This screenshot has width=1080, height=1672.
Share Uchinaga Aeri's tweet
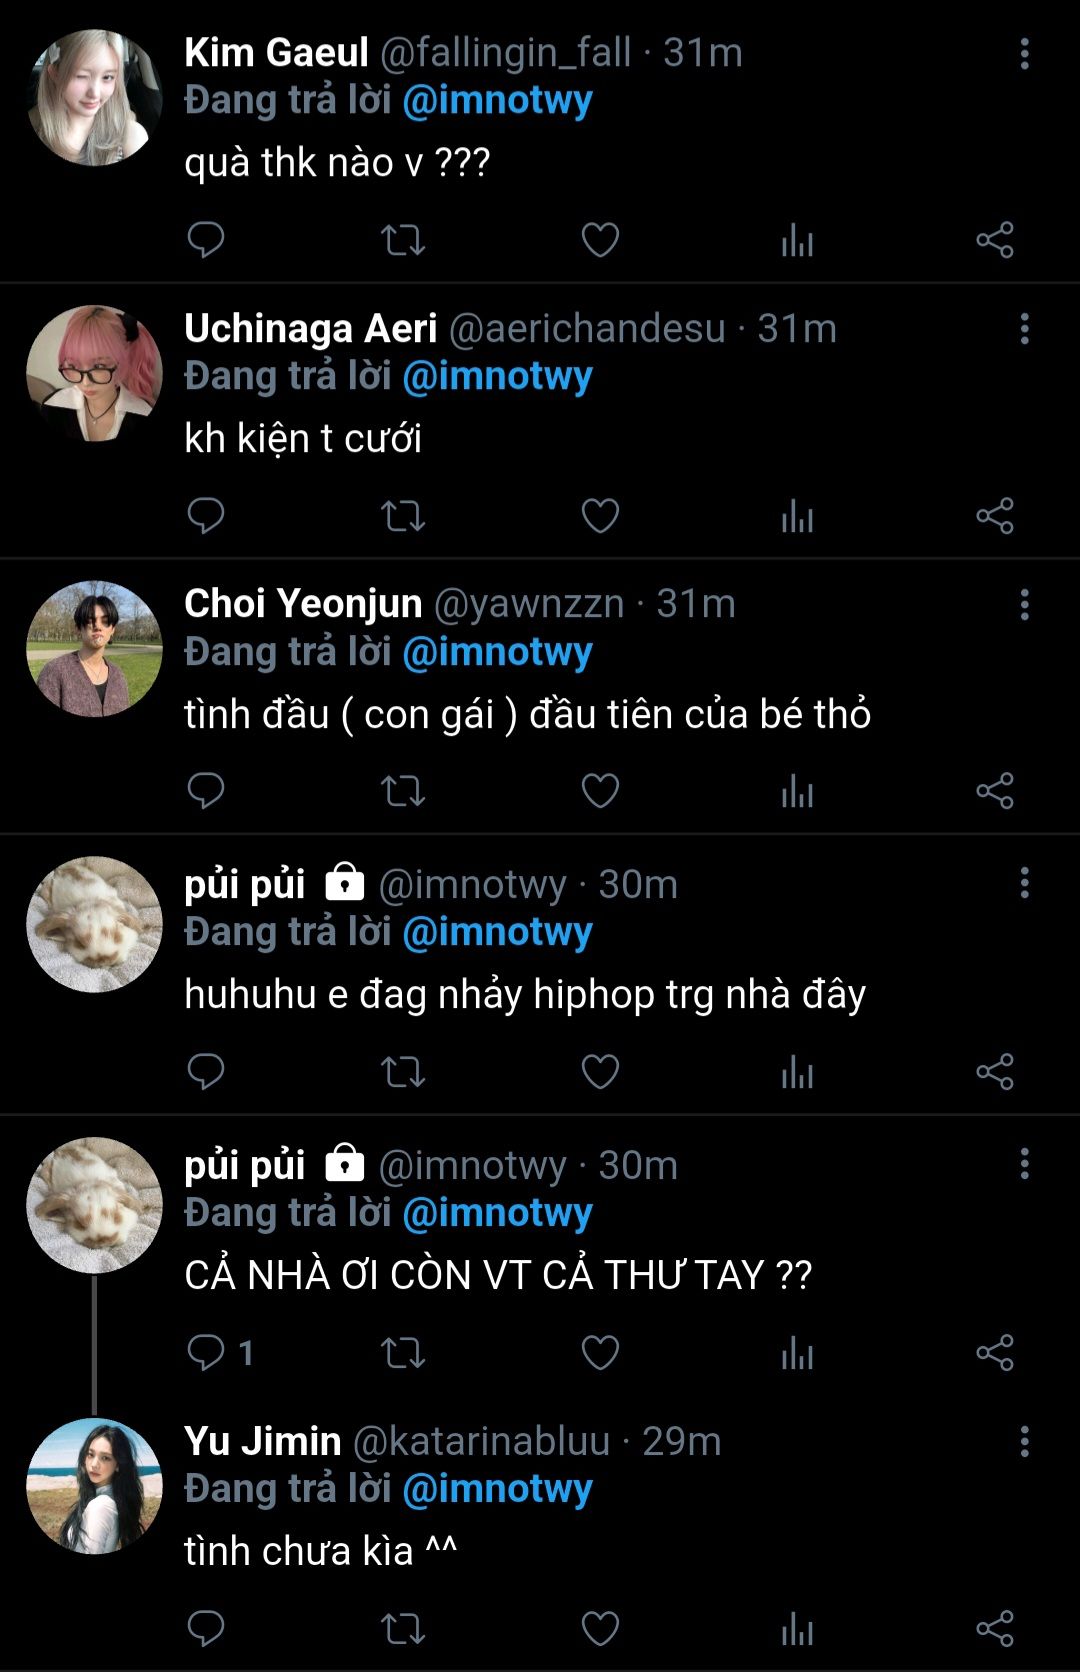point(995,516)
